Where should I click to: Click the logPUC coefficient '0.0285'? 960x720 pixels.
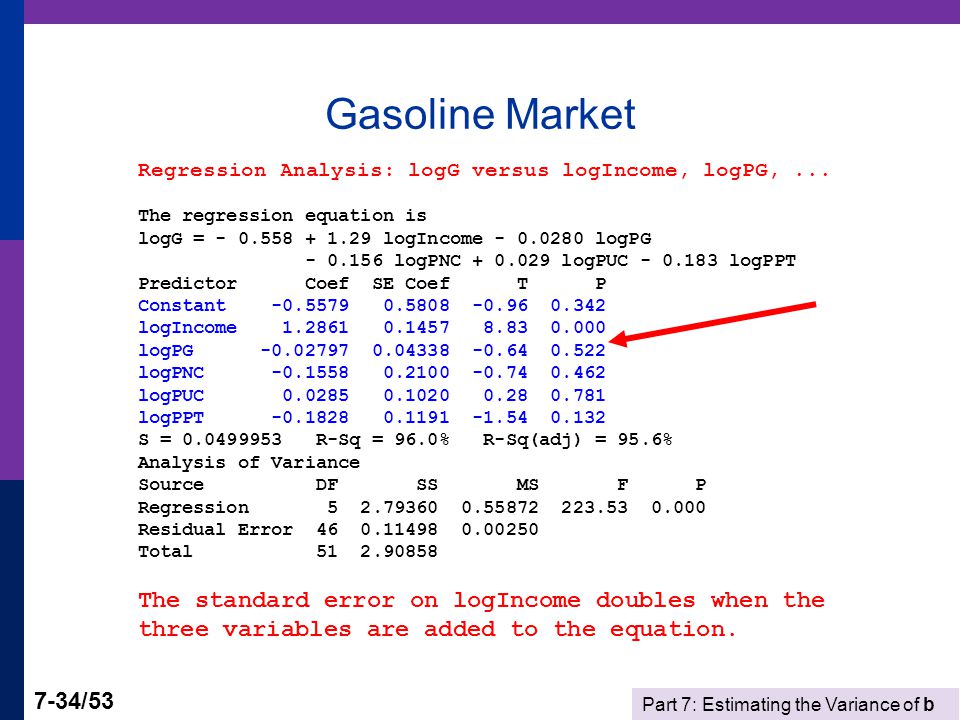315,395
